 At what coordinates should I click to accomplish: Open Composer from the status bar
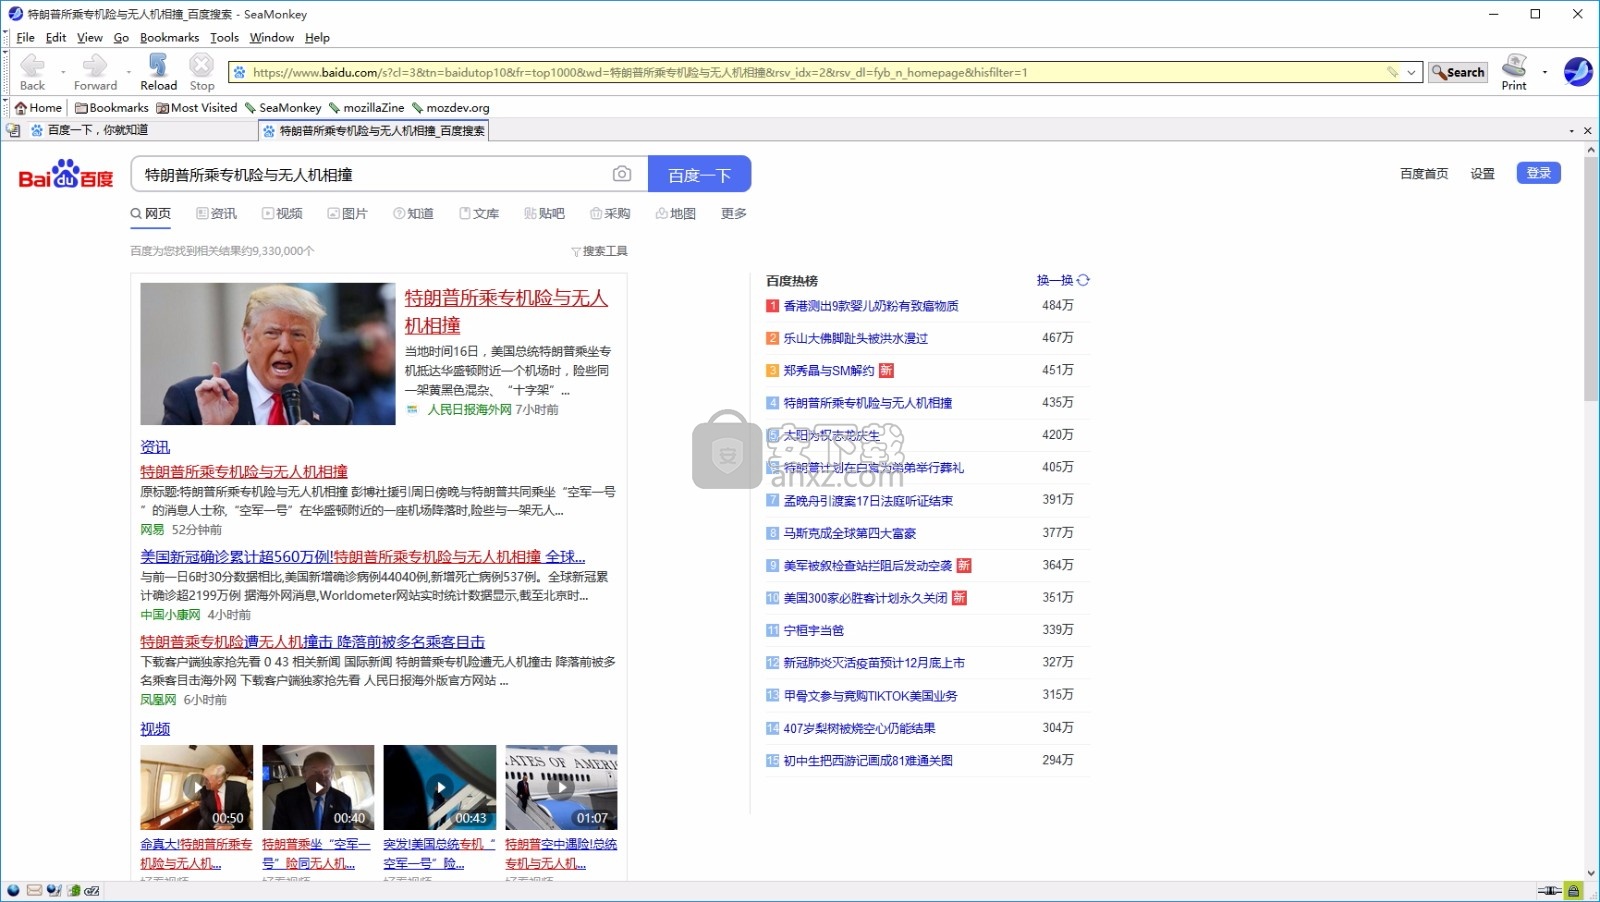tap(53, 890)
